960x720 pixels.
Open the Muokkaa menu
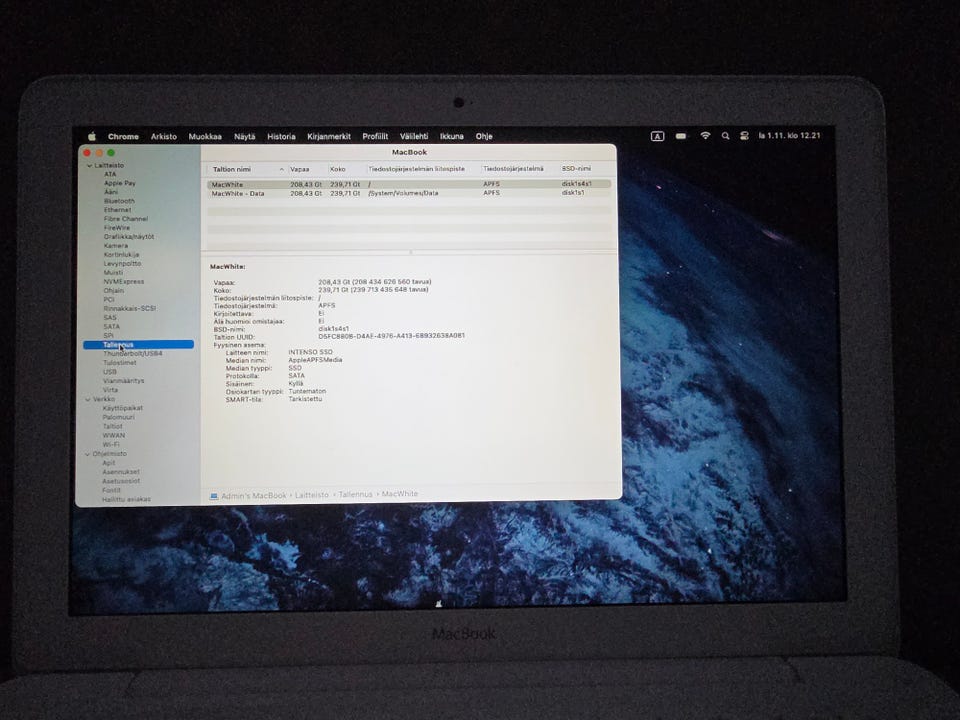(205, 137)
